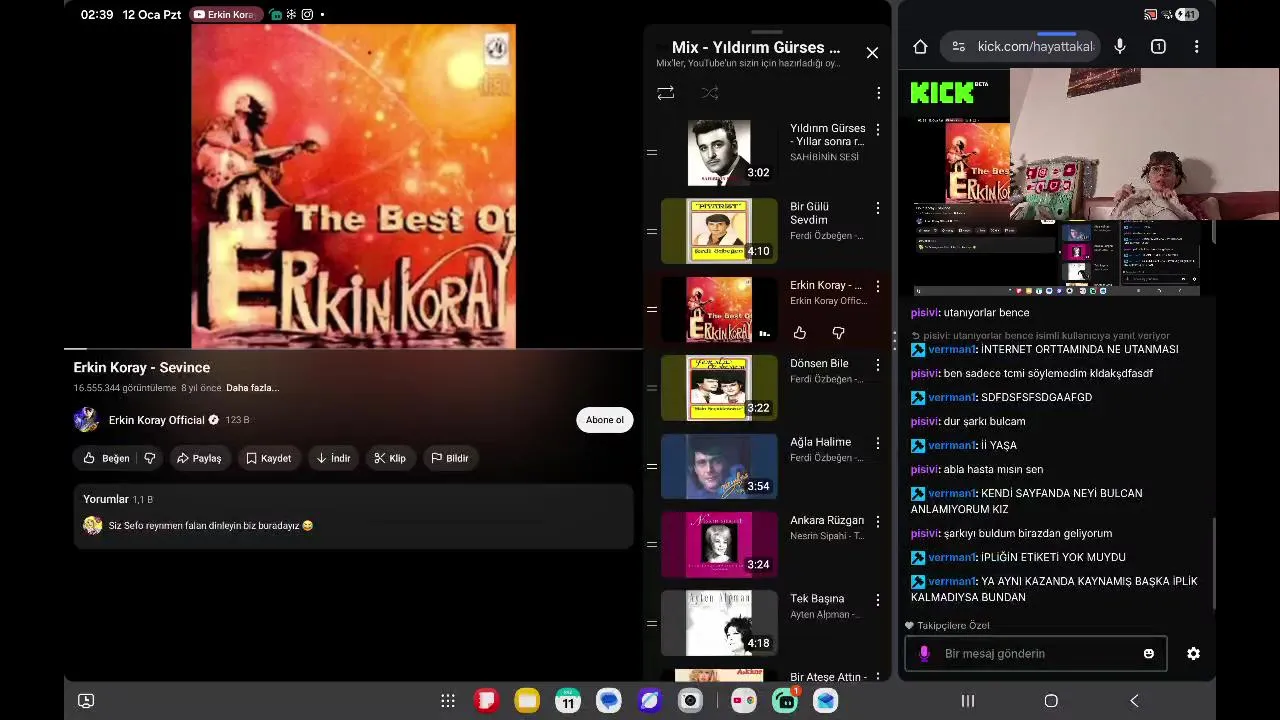1280x720 pixels.
Task: Reorder handle for Bir Gülü Sevdim
Action: 652,231
